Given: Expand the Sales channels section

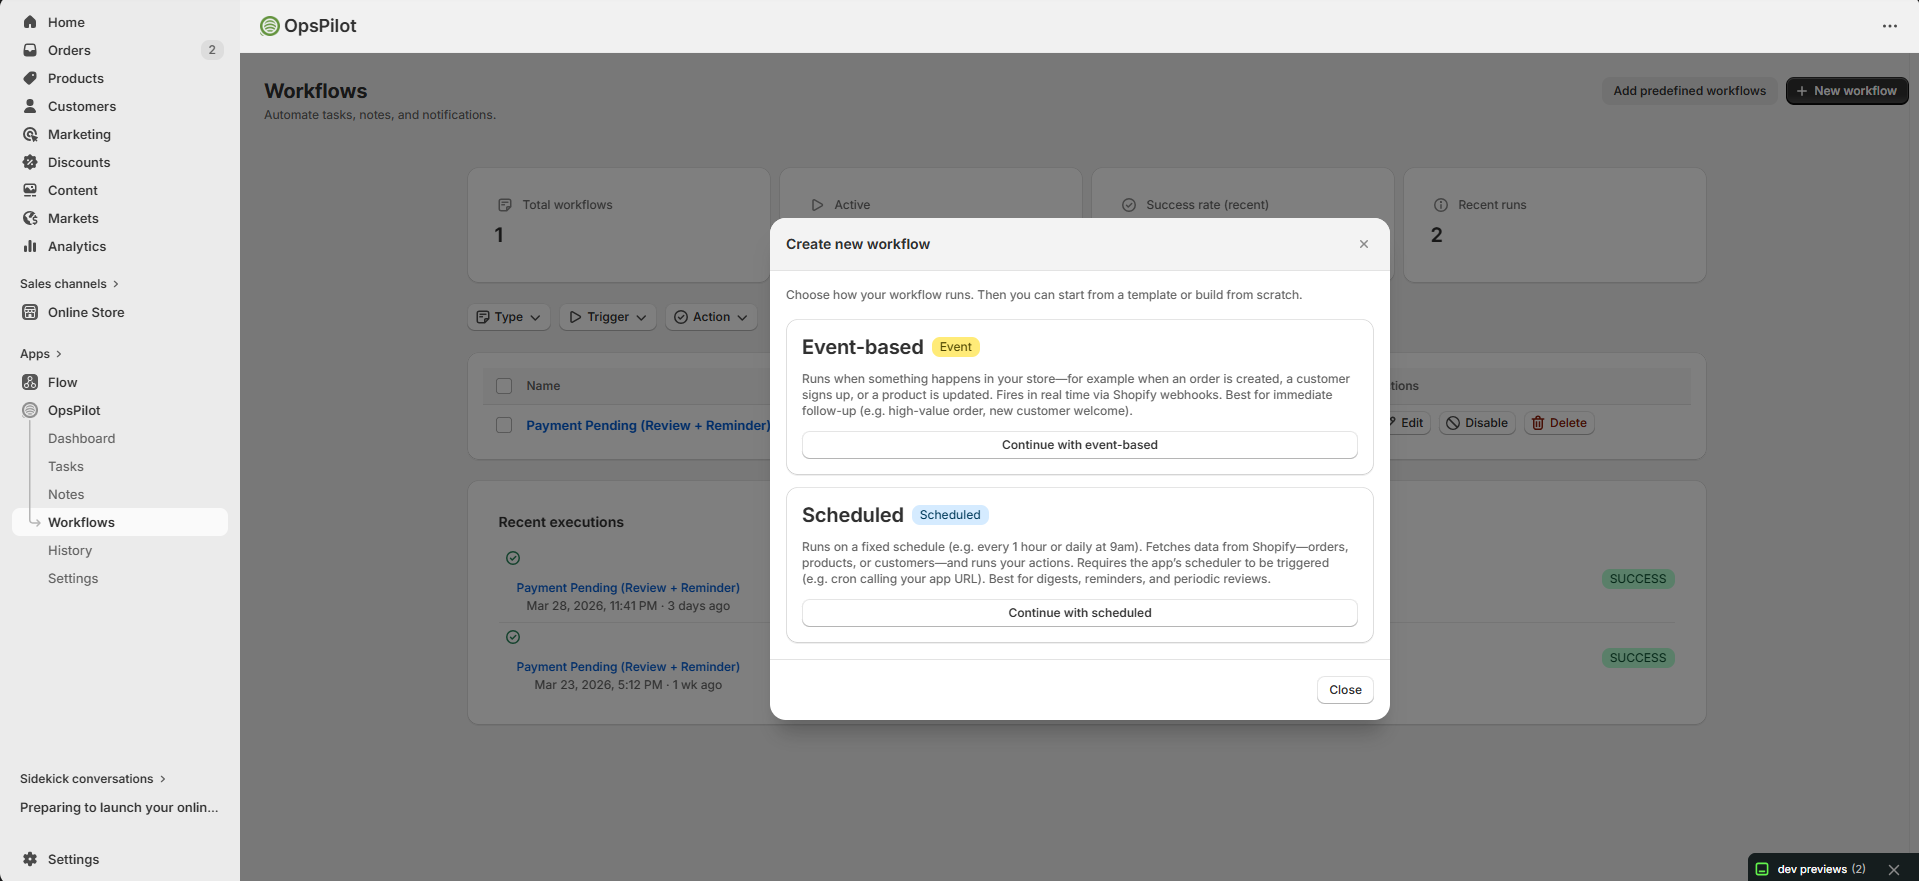Looking at the screenshot, I should coord(69,284).
